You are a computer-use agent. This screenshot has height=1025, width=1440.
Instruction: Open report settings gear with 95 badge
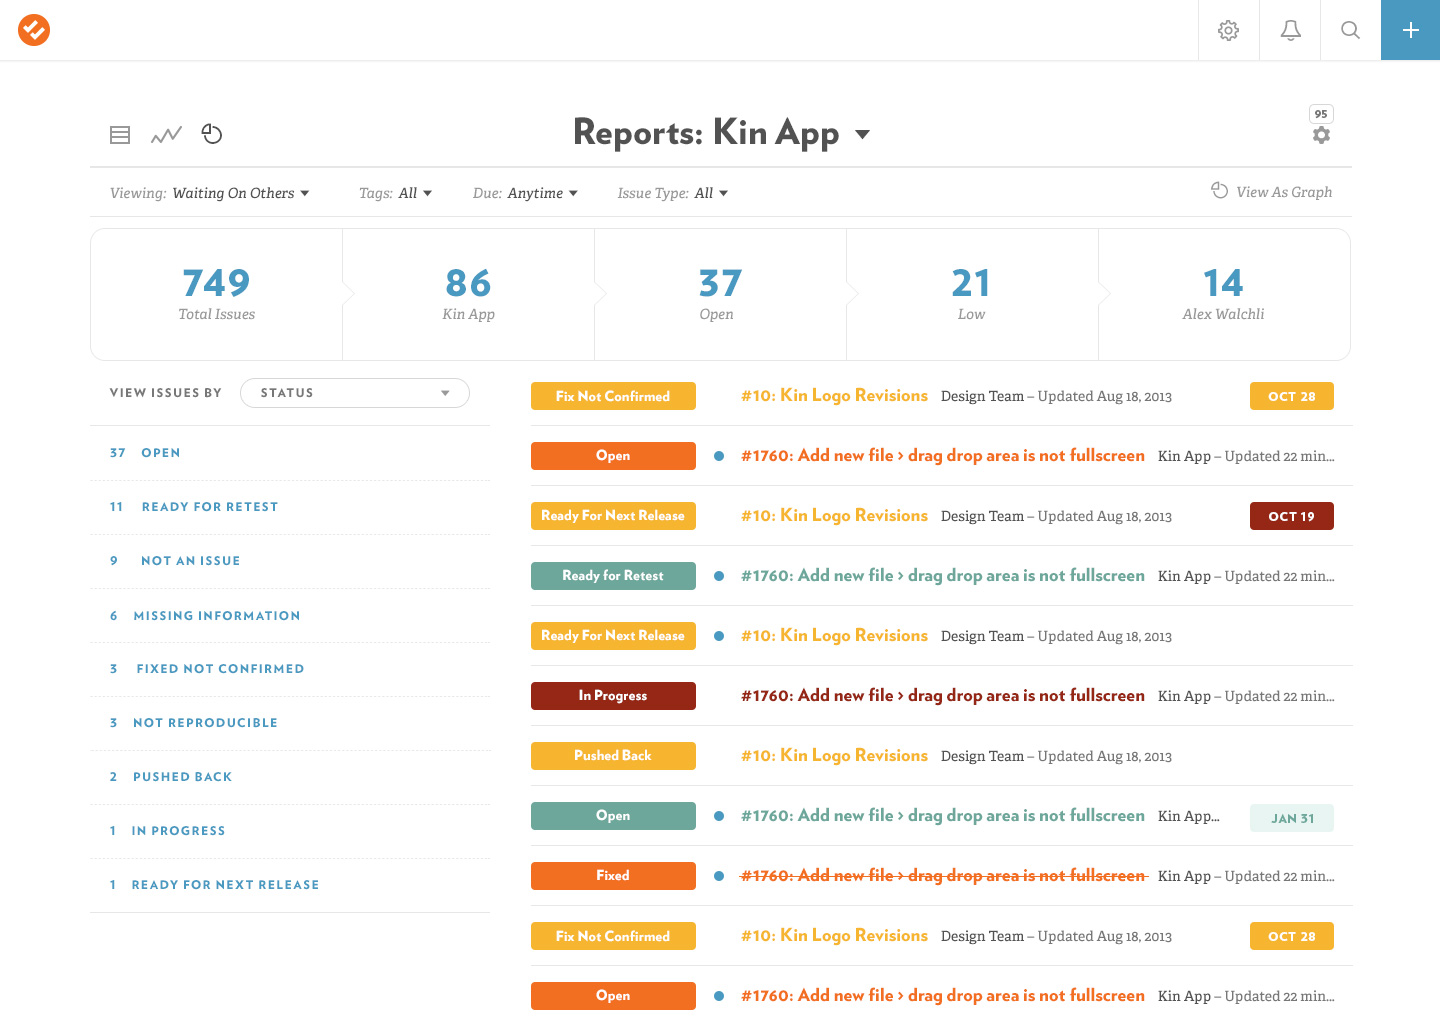(1321, 135)
